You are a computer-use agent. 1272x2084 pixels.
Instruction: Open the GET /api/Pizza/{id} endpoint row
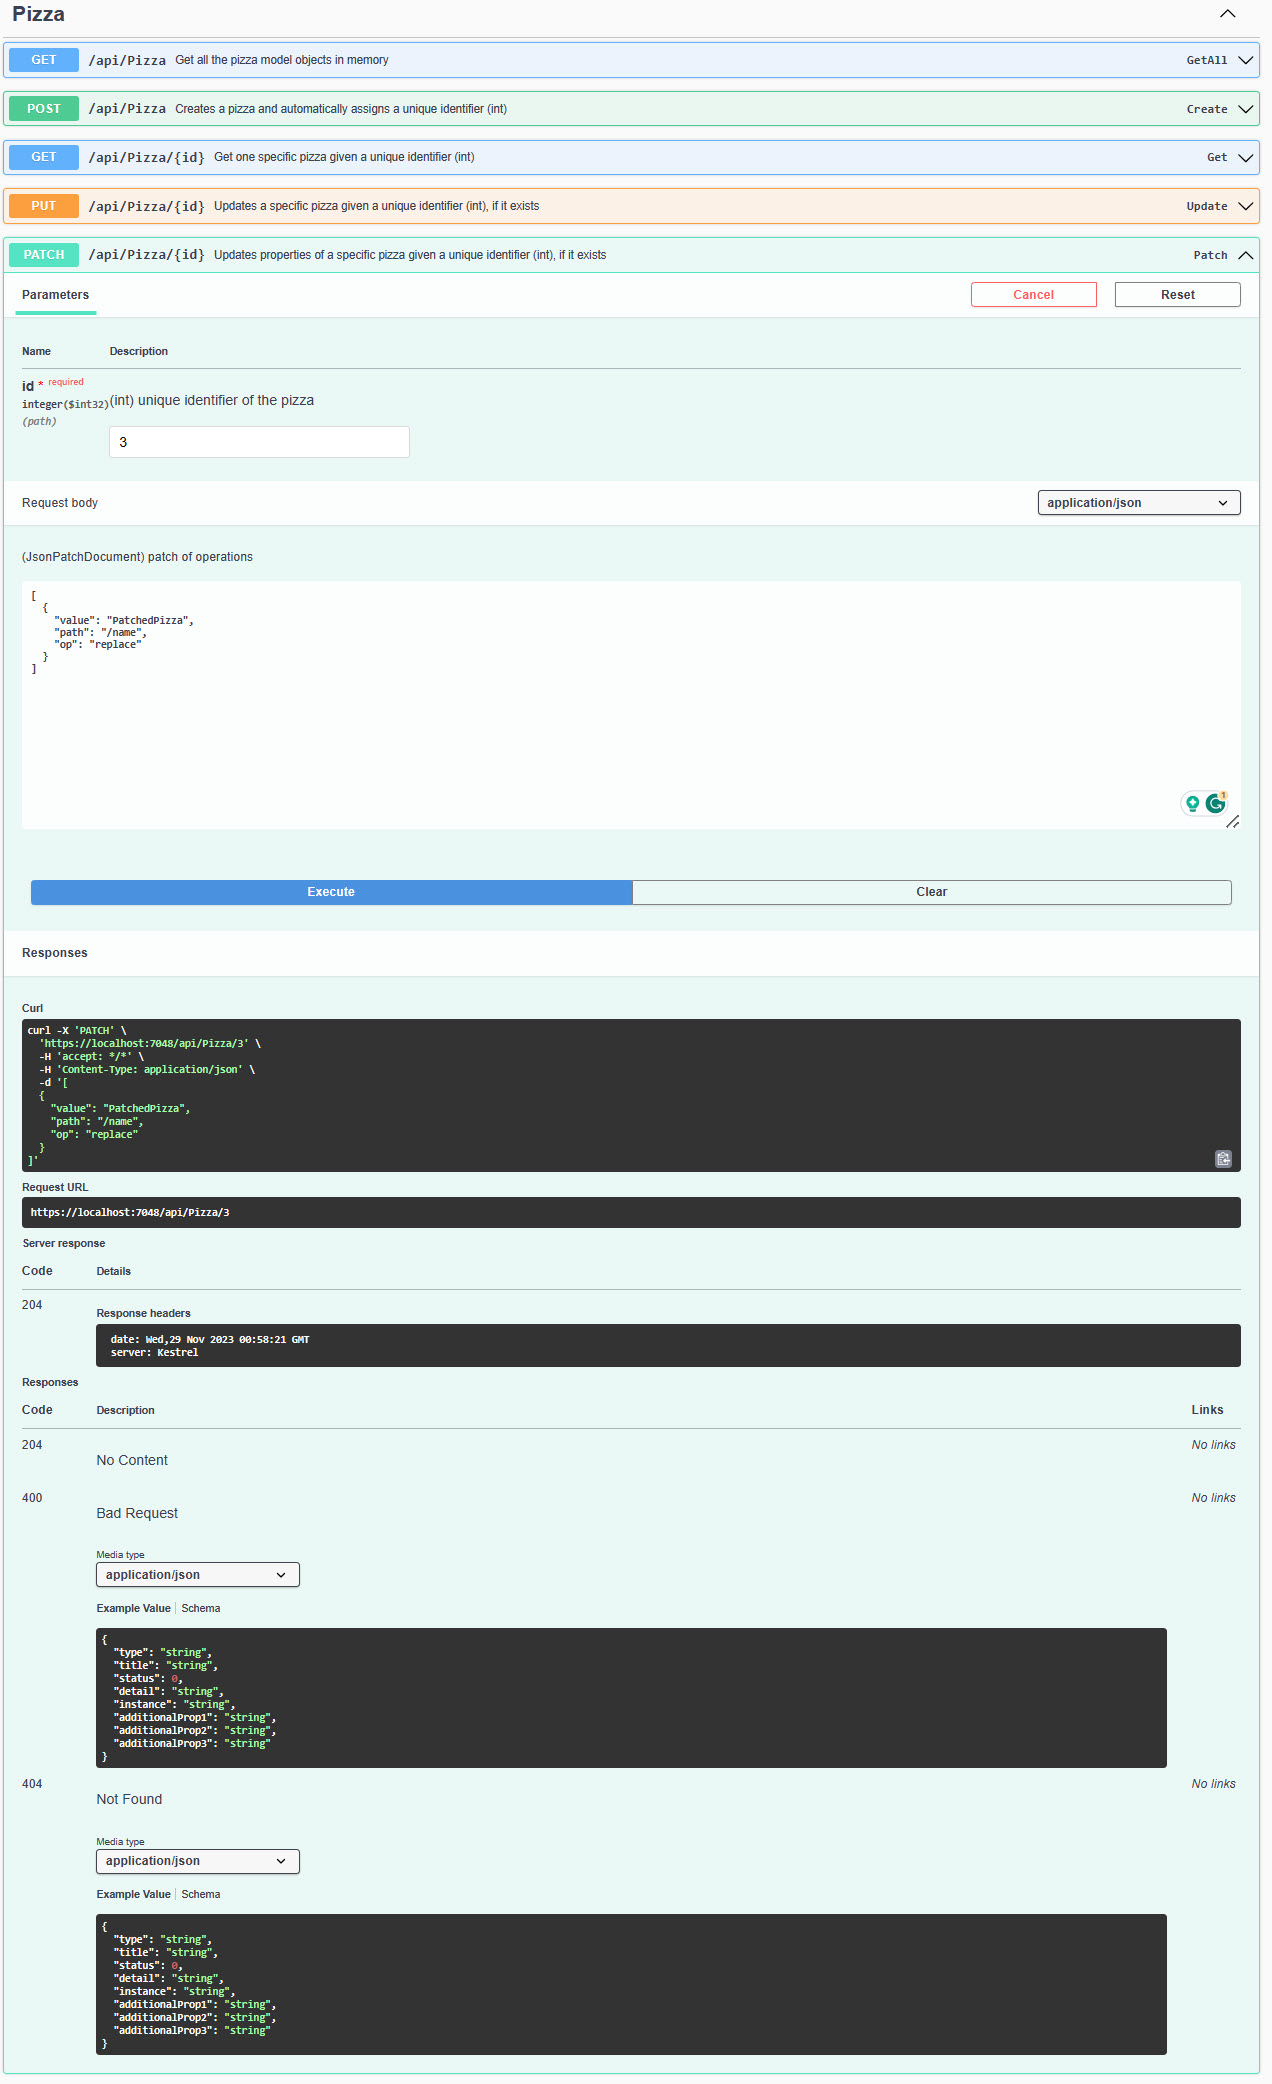click(x=630, y=157)
